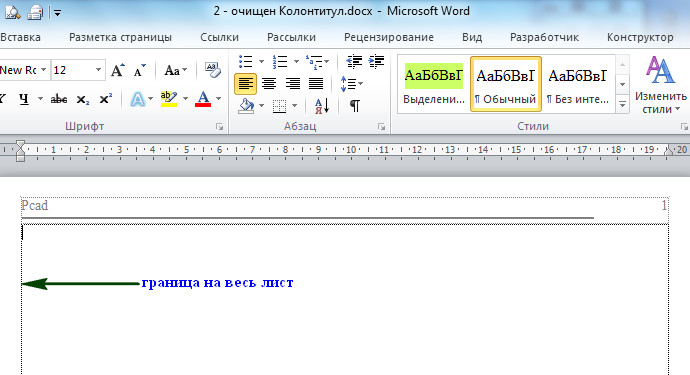Toggle underline formatting

24,99
